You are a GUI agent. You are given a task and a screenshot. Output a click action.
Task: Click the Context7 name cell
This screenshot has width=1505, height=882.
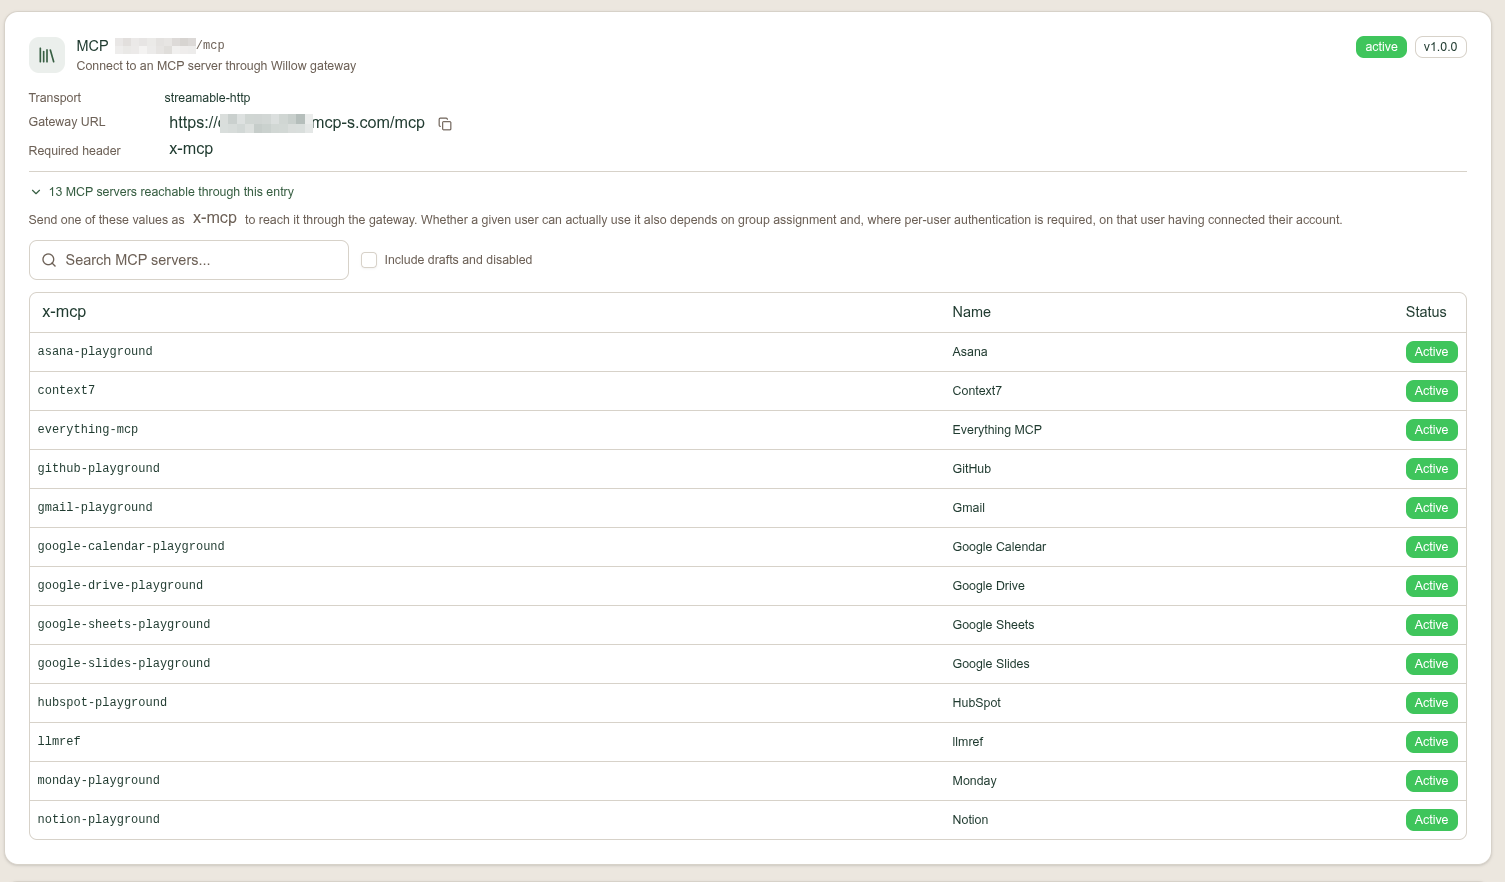pos(977,391)
